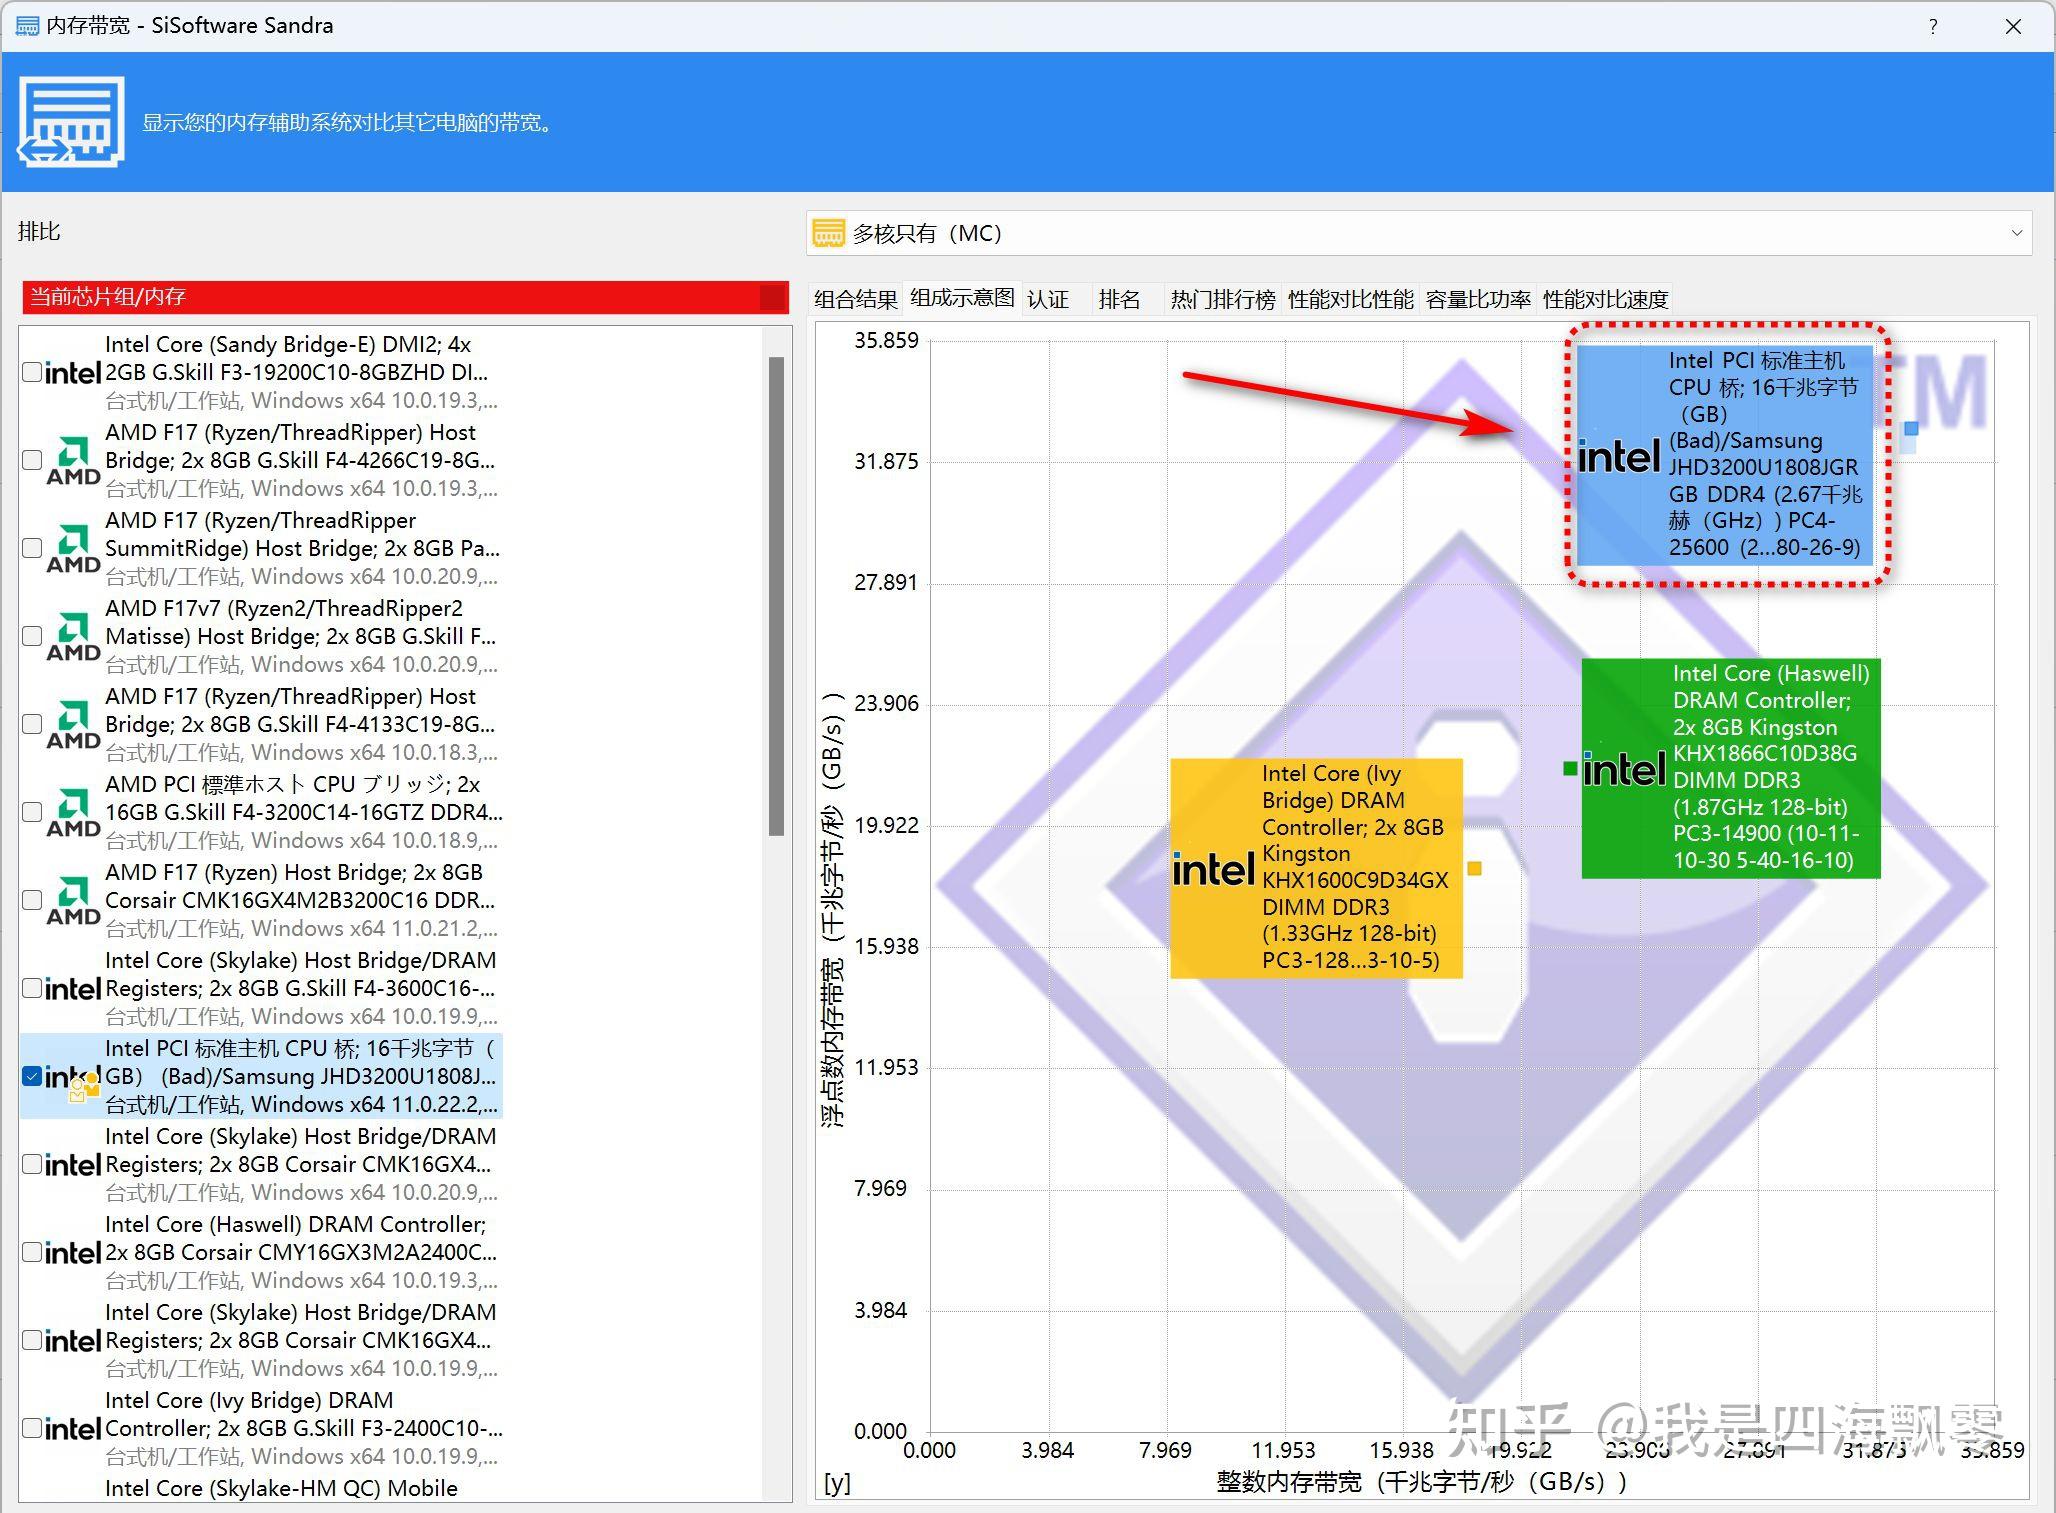
Task: Check the AMD F17 F4-4266C19 entry
Action: click(32, 460)
